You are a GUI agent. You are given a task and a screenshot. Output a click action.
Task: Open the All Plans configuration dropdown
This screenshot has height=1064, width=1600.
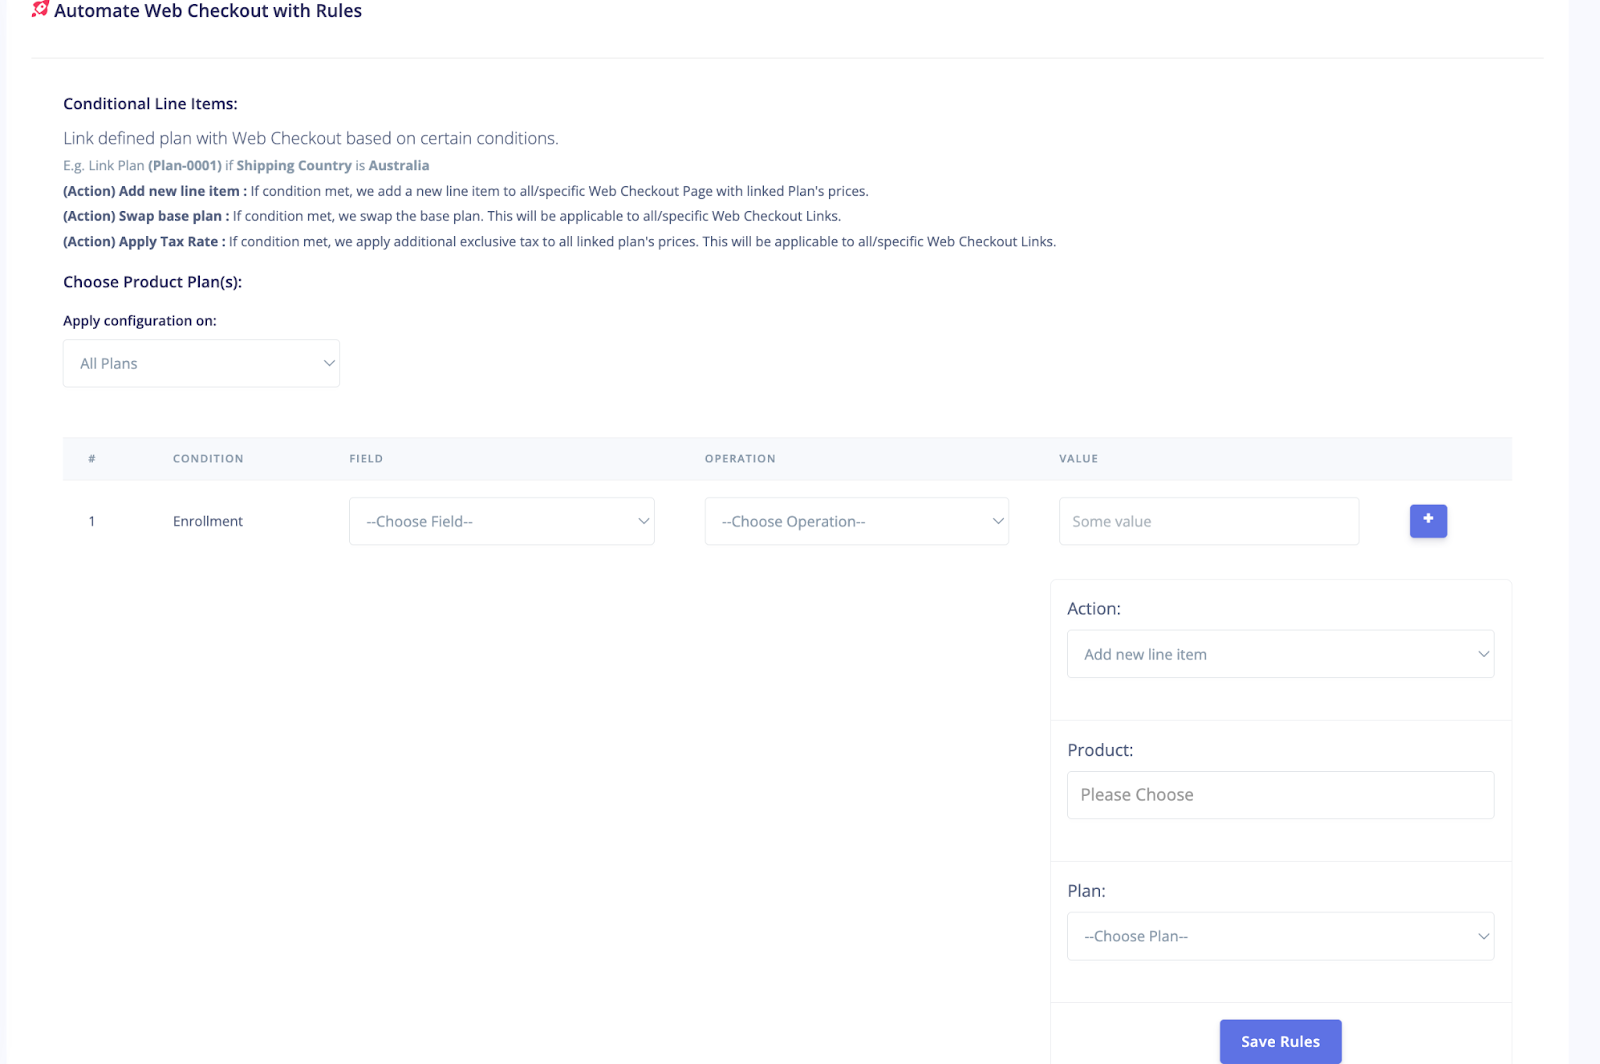[200, 363]
